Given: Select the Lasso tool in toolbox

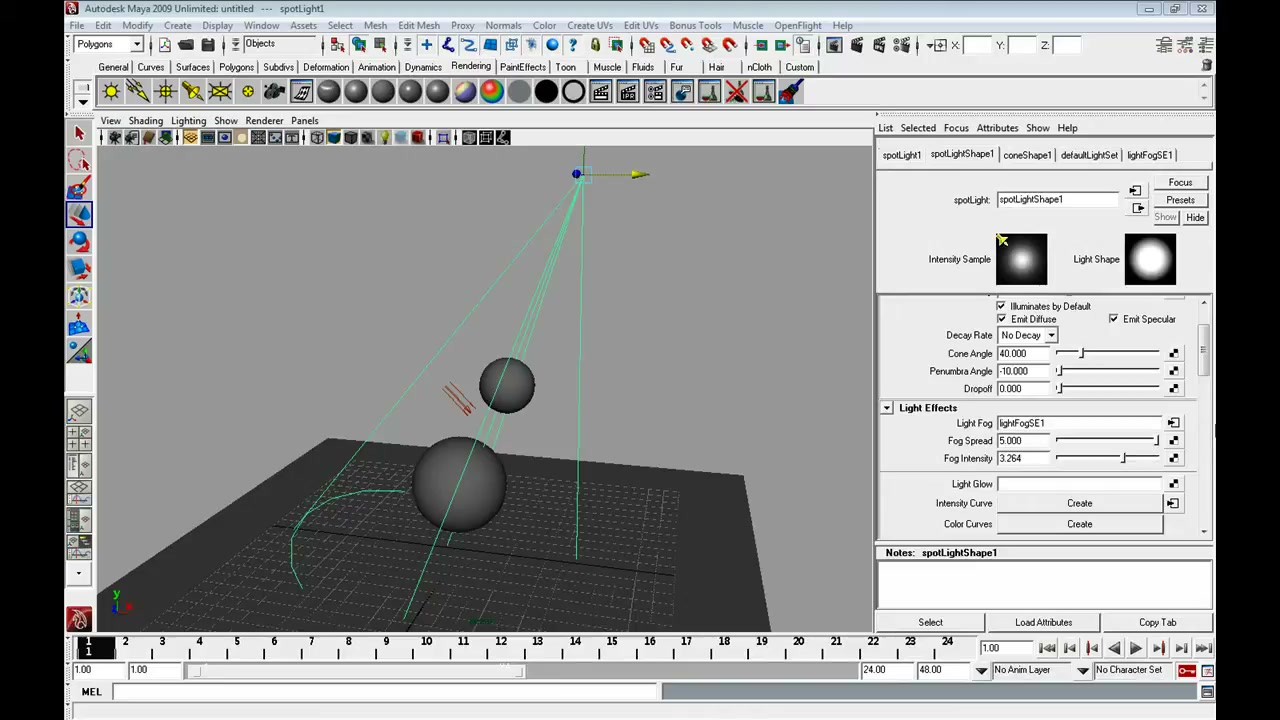Looking at the screenshot, I should click(79, 161).
